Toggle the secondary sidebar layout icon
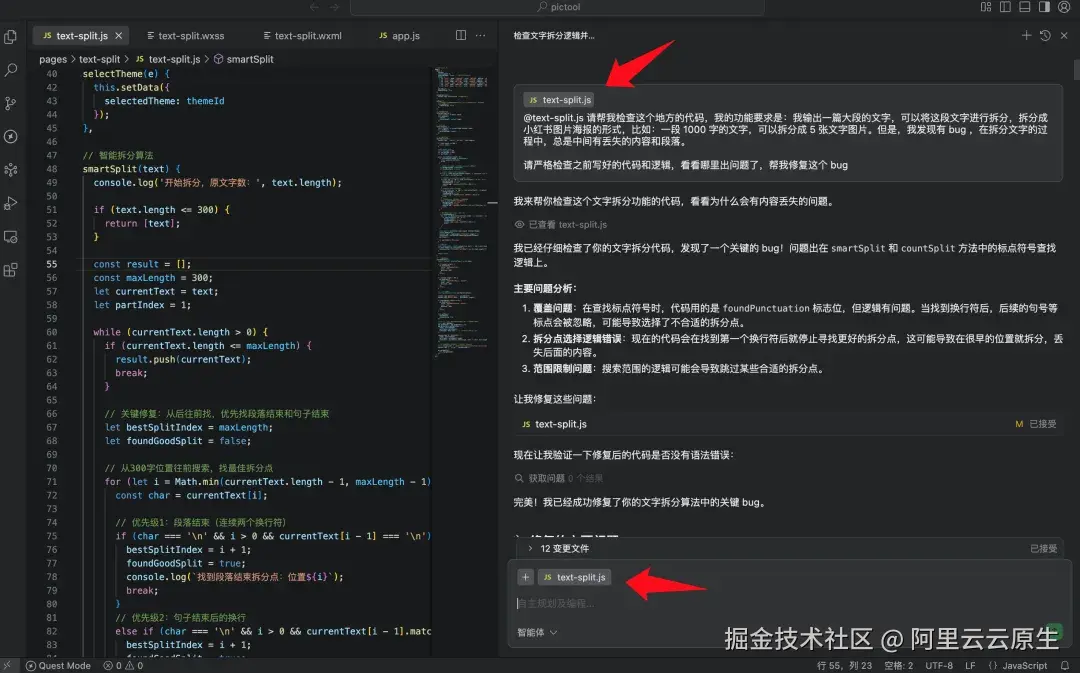Screen dimensions: 1080x673 tap(1044, 7)
